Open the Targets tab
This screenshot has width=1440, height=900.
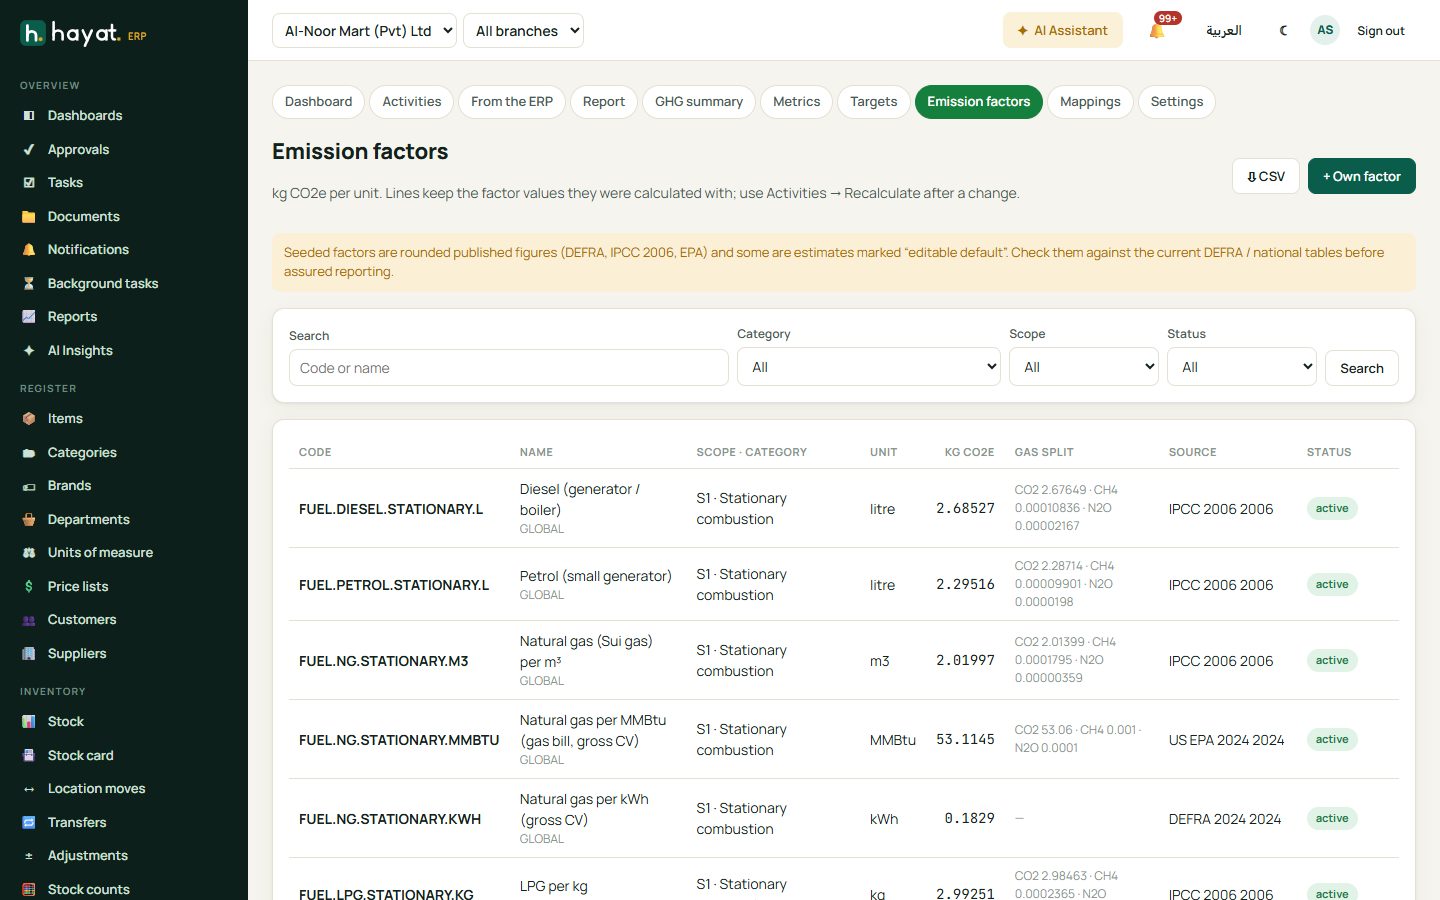pyautogui.click(x=873, y=102)
